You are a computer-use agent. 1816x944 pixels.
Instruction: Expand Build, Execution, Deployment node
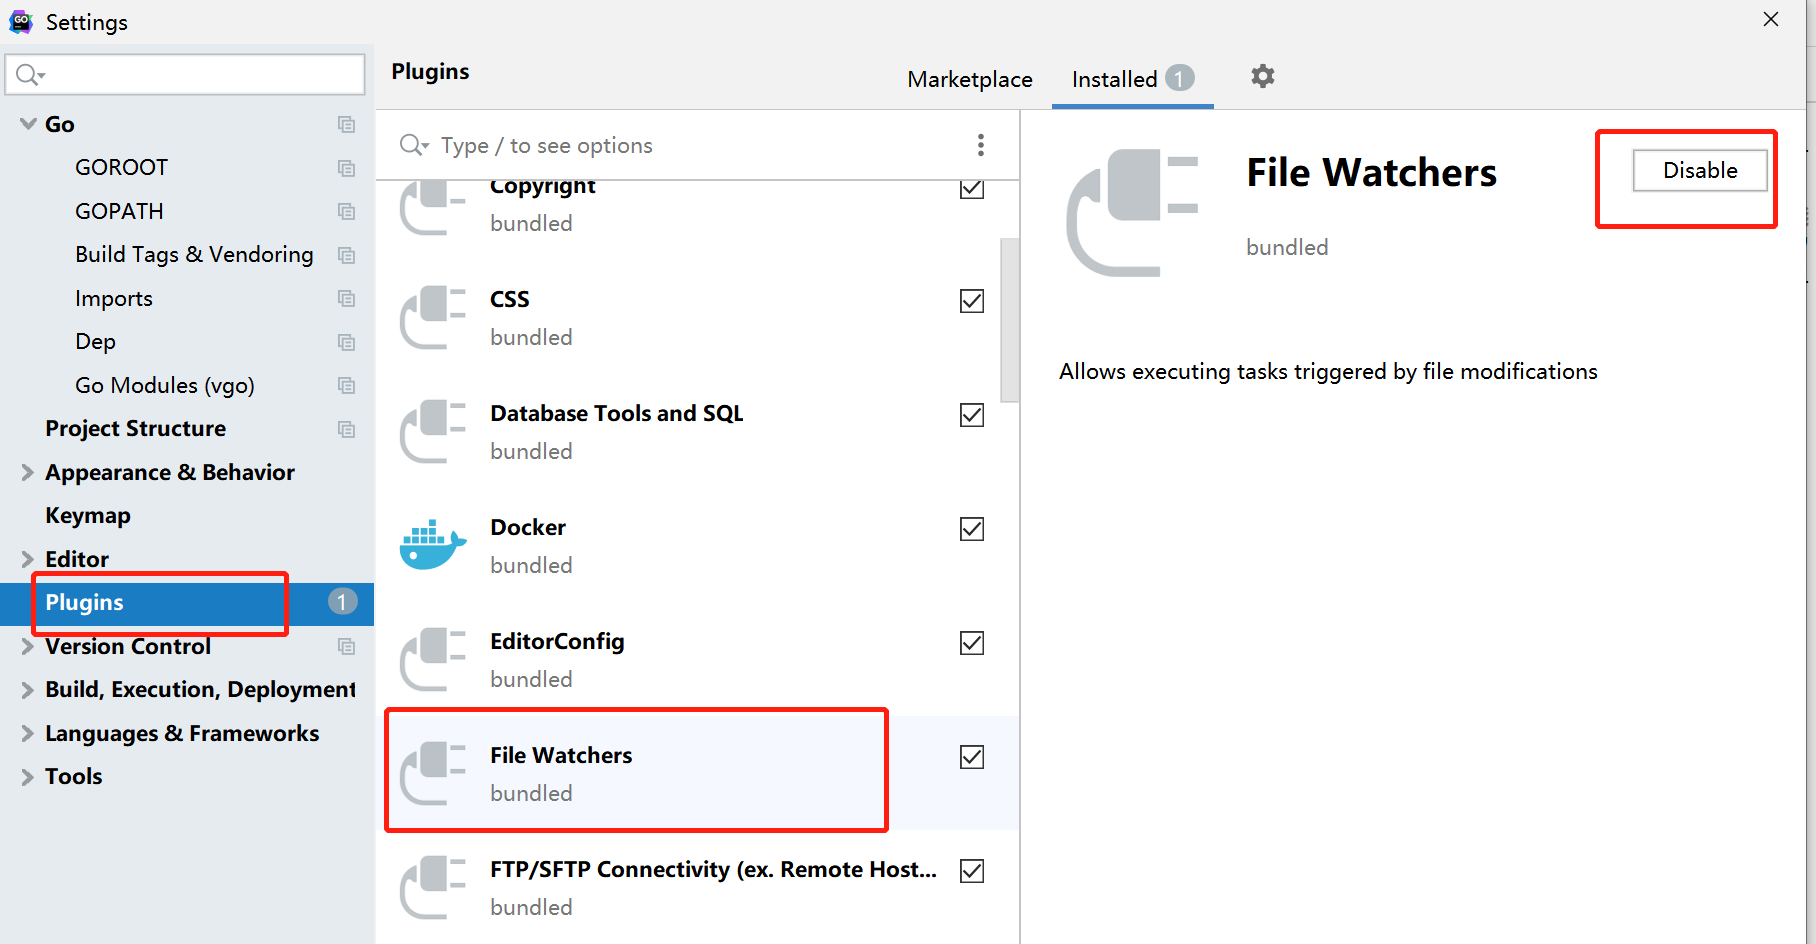click(x=28, y=690)
